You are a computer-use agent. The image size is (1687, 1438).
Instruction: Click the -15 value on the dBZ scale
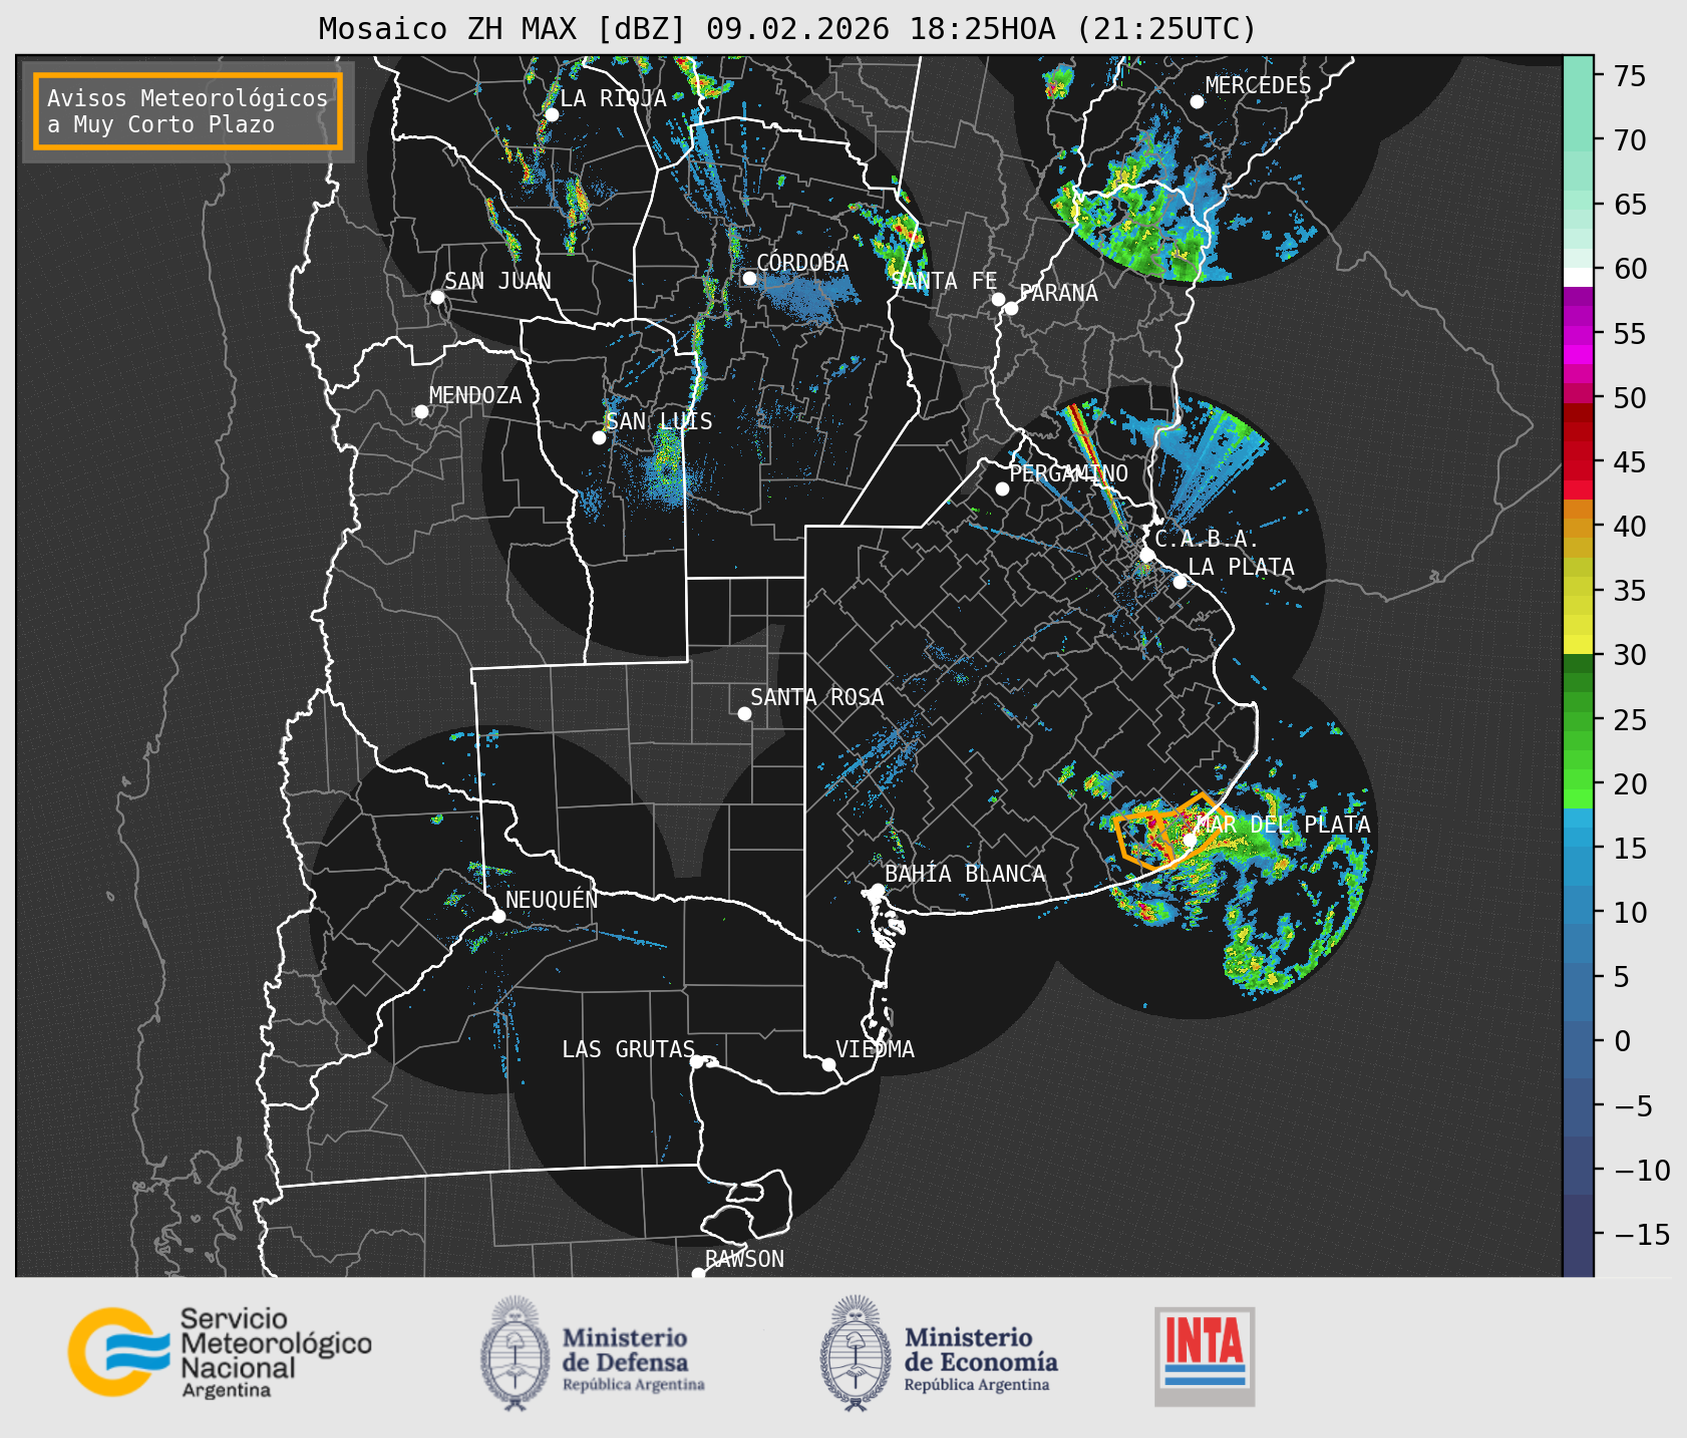coord(1641,1235)
